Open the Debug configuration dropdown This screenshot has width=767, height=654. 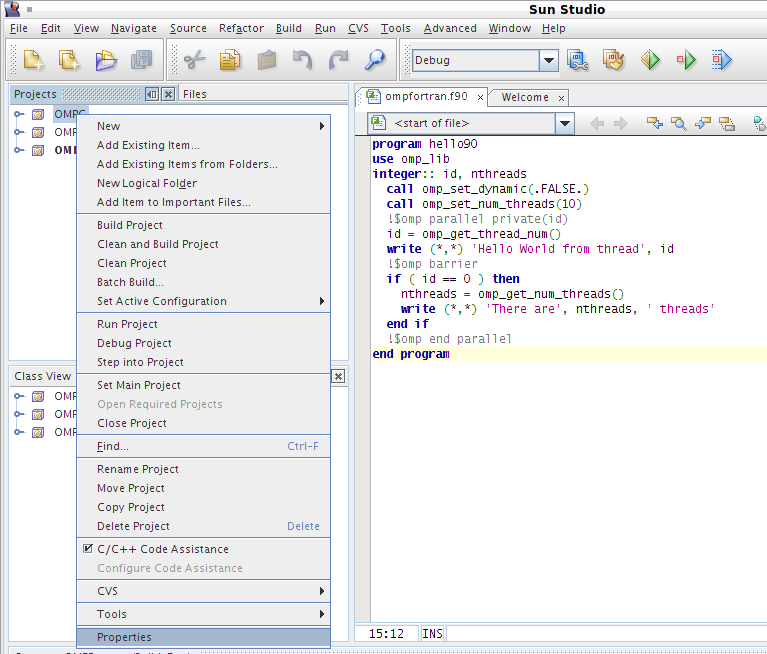549,60
